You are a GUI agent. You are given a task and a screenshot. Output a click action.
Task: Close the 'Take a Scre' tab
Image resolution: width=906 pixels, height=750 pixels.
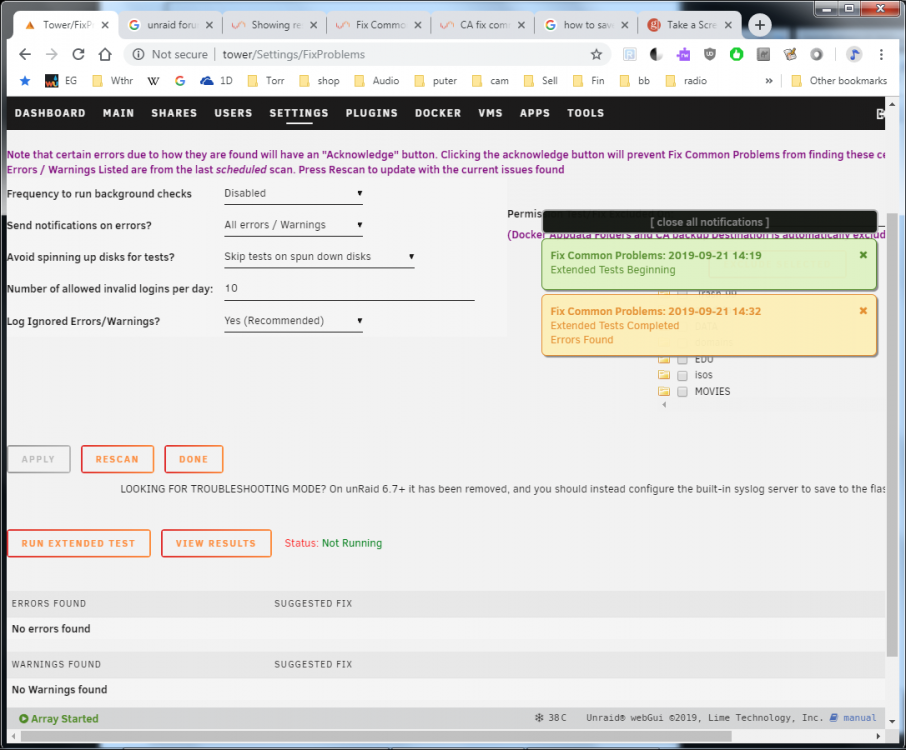[x=728, y=25]
